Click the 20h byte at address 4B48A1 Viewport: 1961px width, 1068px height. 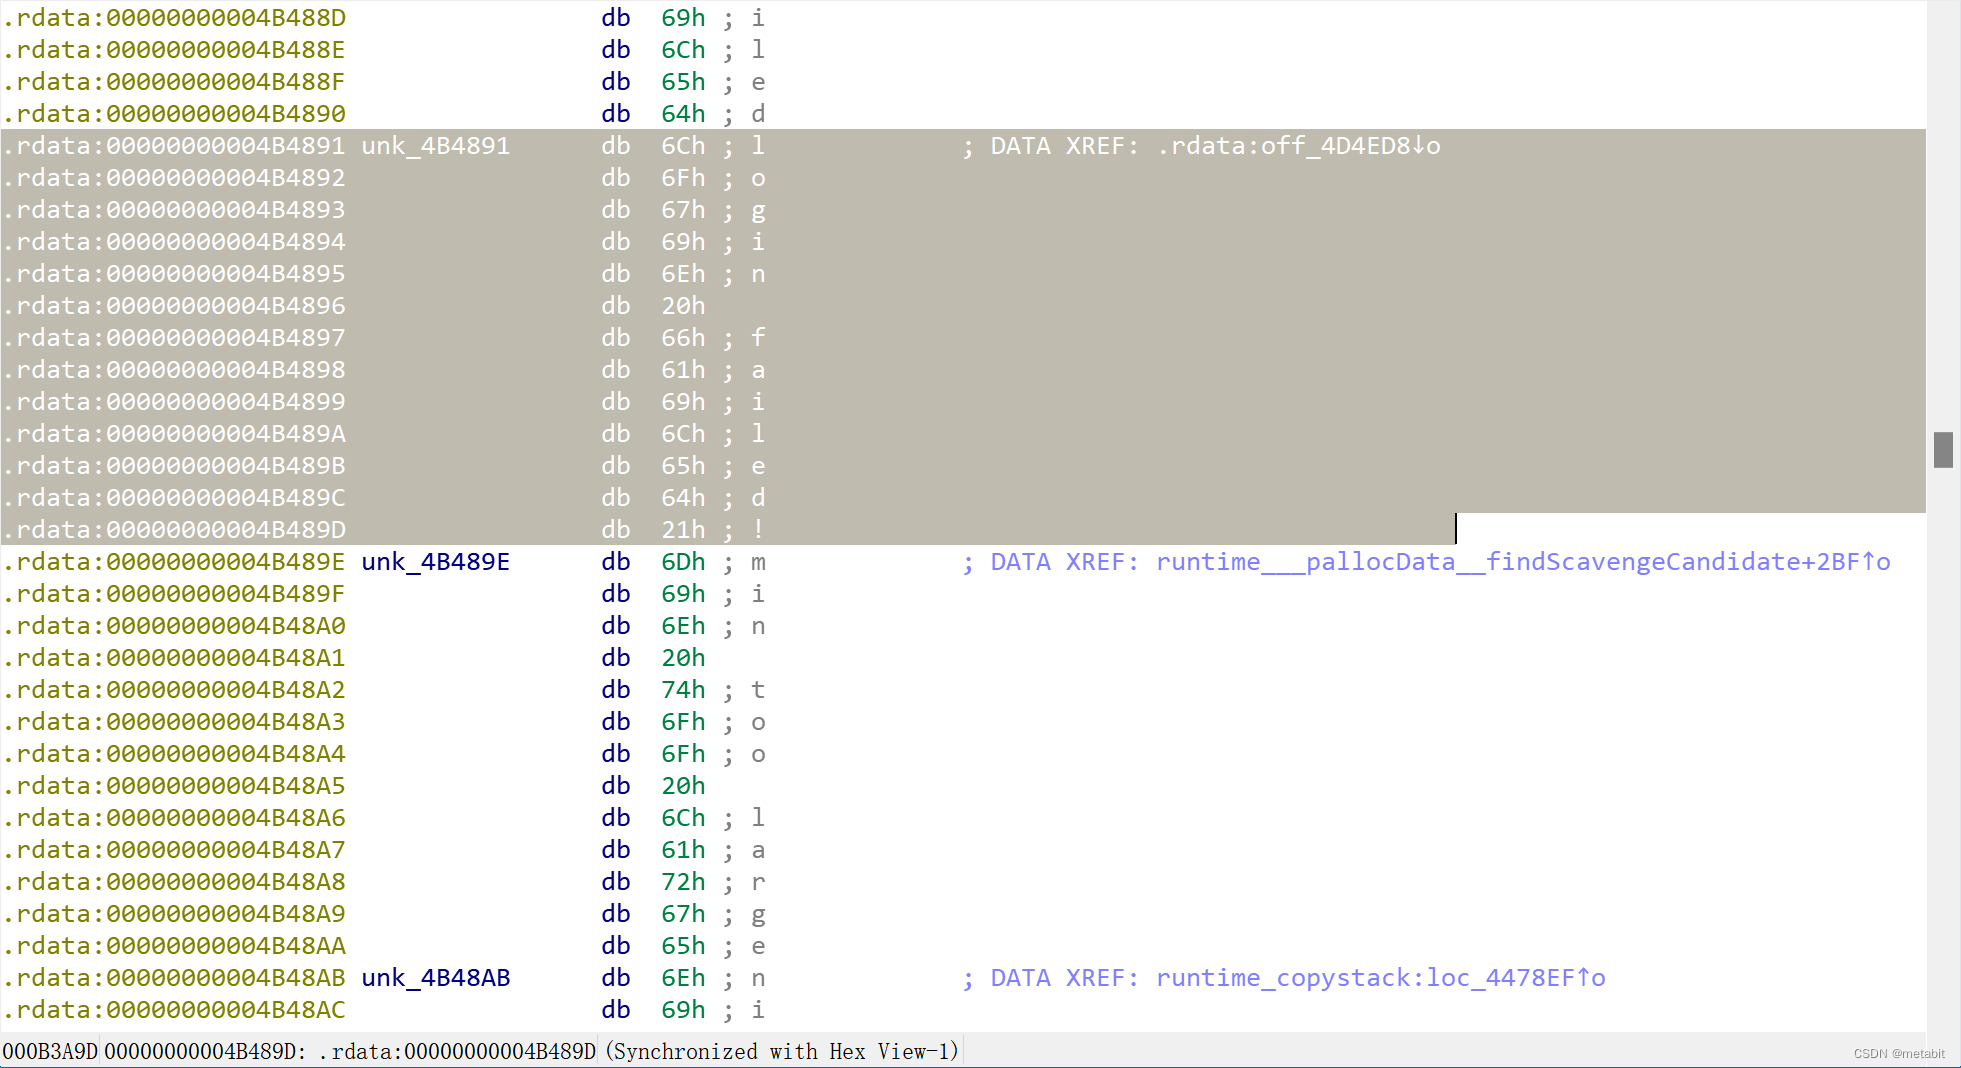pyautogui.click(x=683, y=658)
